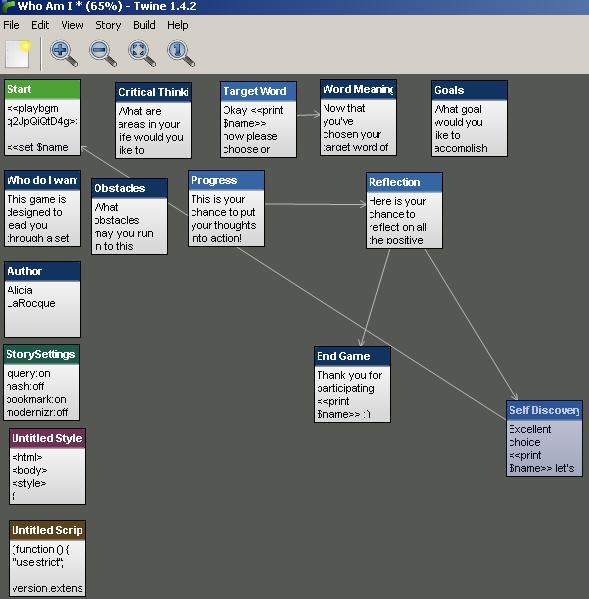The height and width of the screenshot is (599, 589).
Task: Open the File menu
Action: (x=11, y=25)
